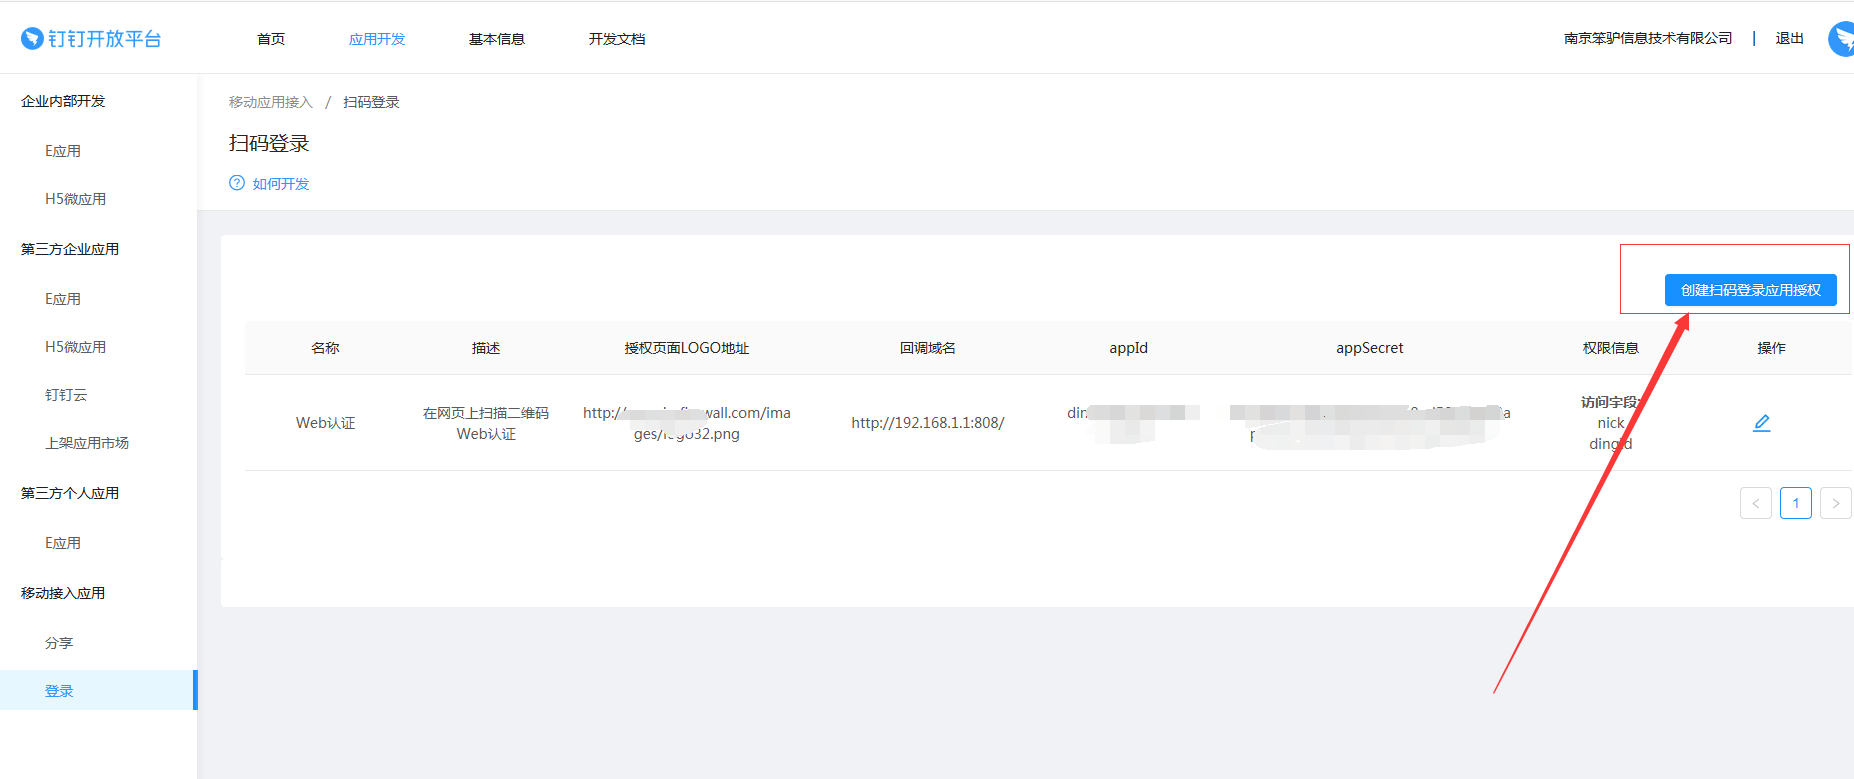Open 上架应用市场 sidebar item
The height and width of the screenshot is (779, 1854).
(x=87, y=443)
